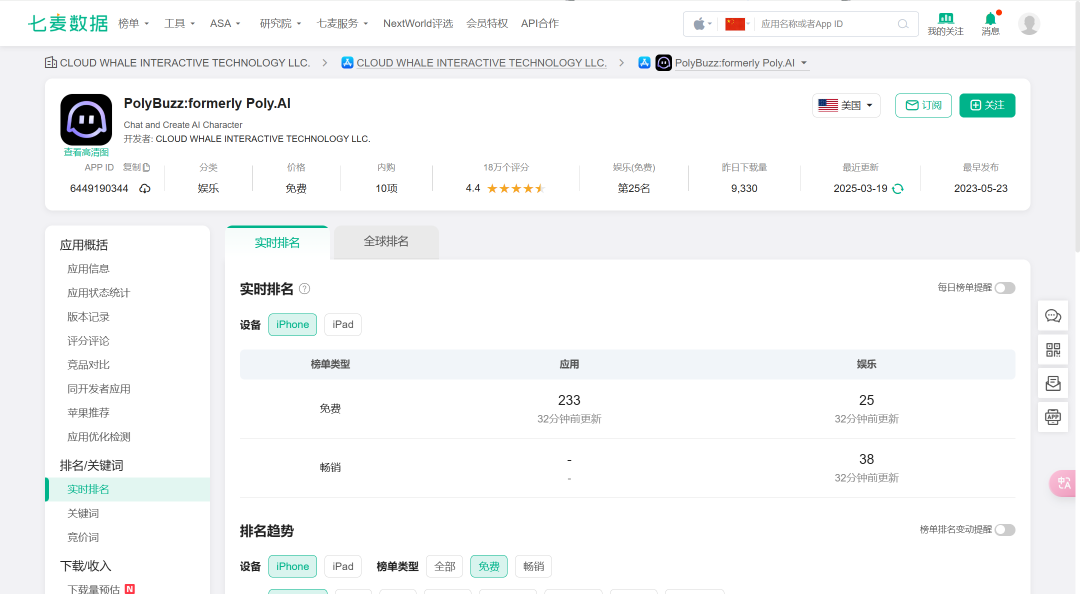1080x594 pixels.
Task: Click the download icon beside app ID 6449190344
Action: click(145, 189)
